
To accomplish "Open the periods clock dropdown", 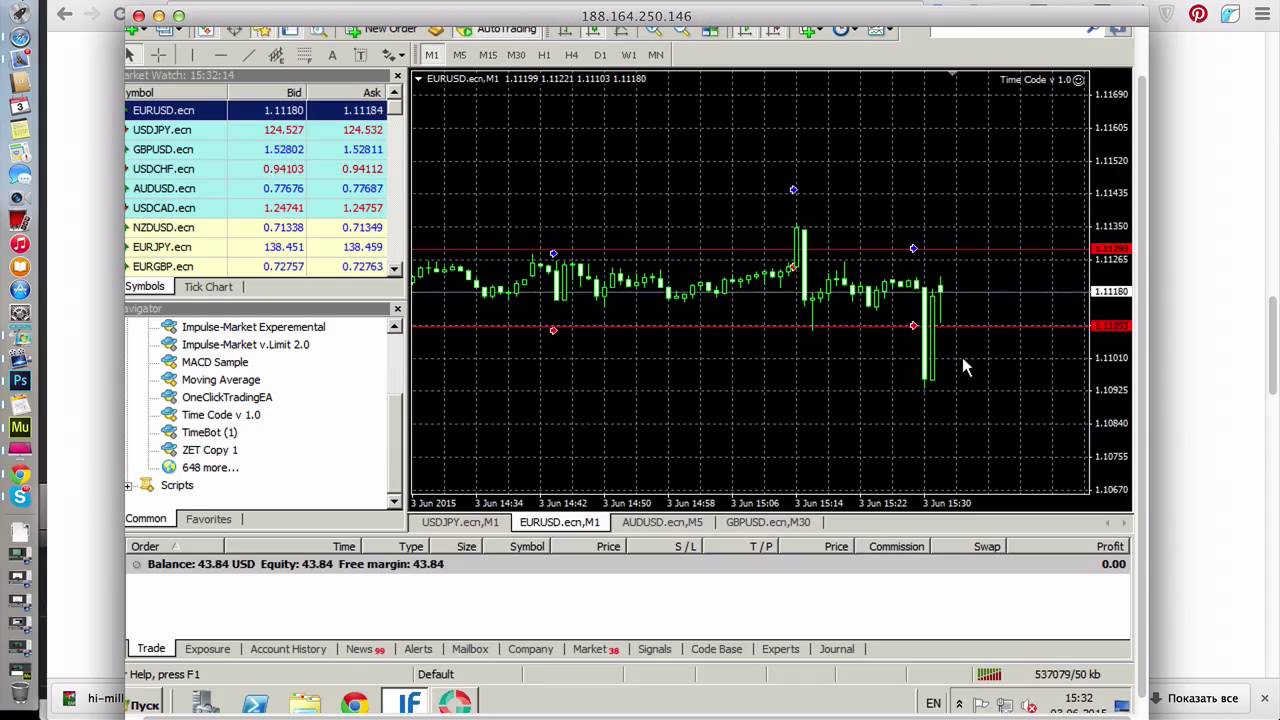I will (x=846, y=30).
